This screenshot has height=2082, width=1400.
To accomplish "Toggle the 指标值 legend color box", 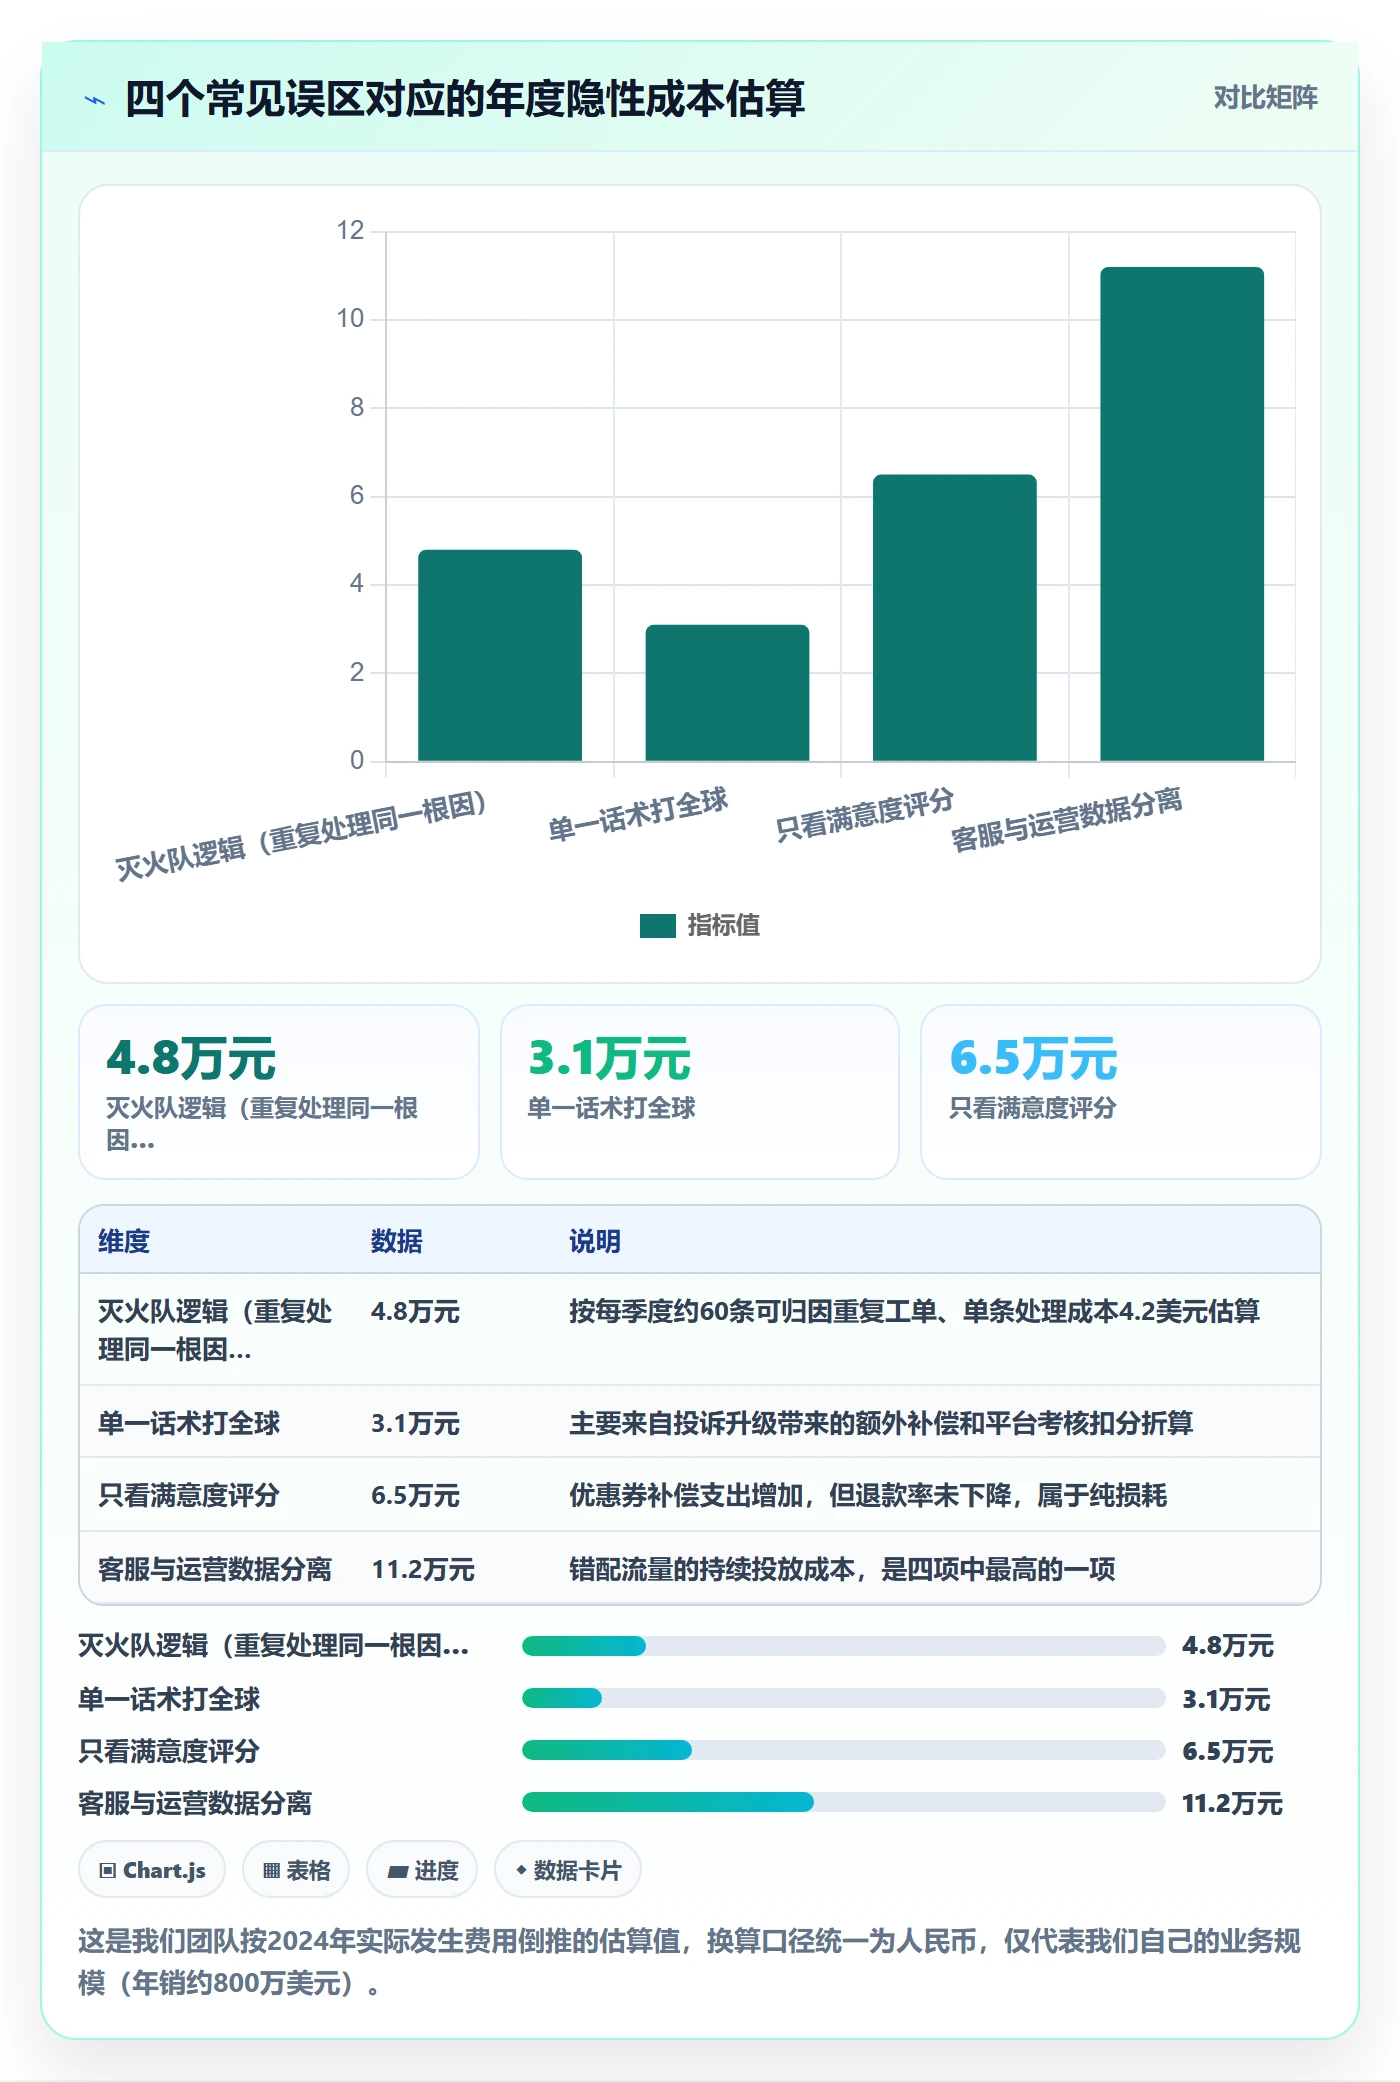I will (657, 925).
